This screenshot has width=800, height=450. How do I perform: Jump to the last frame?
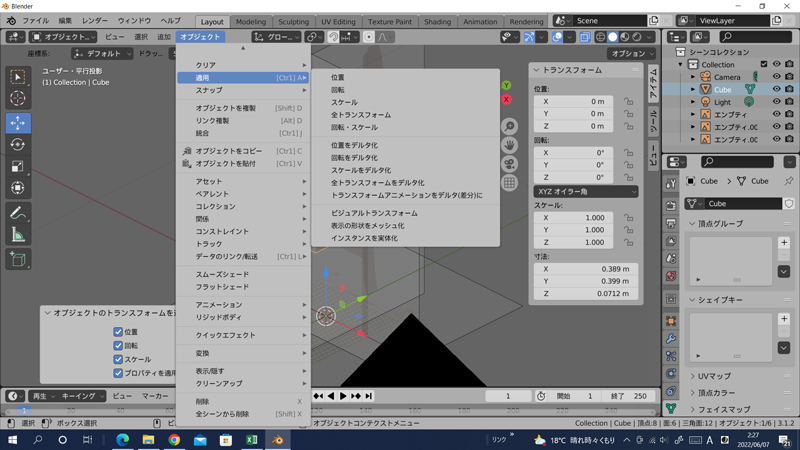368,396
